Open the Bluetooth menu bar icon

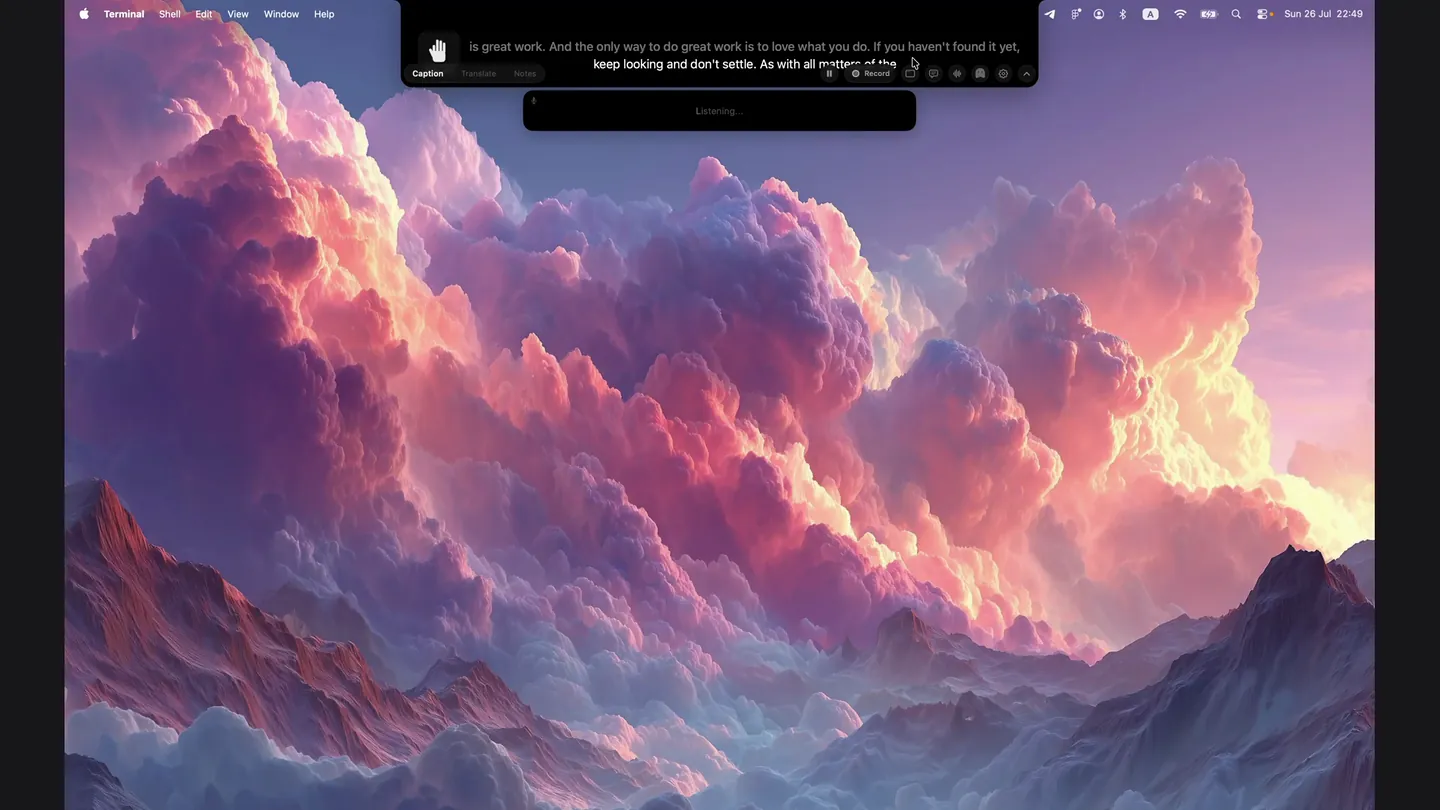(1123, 14)
